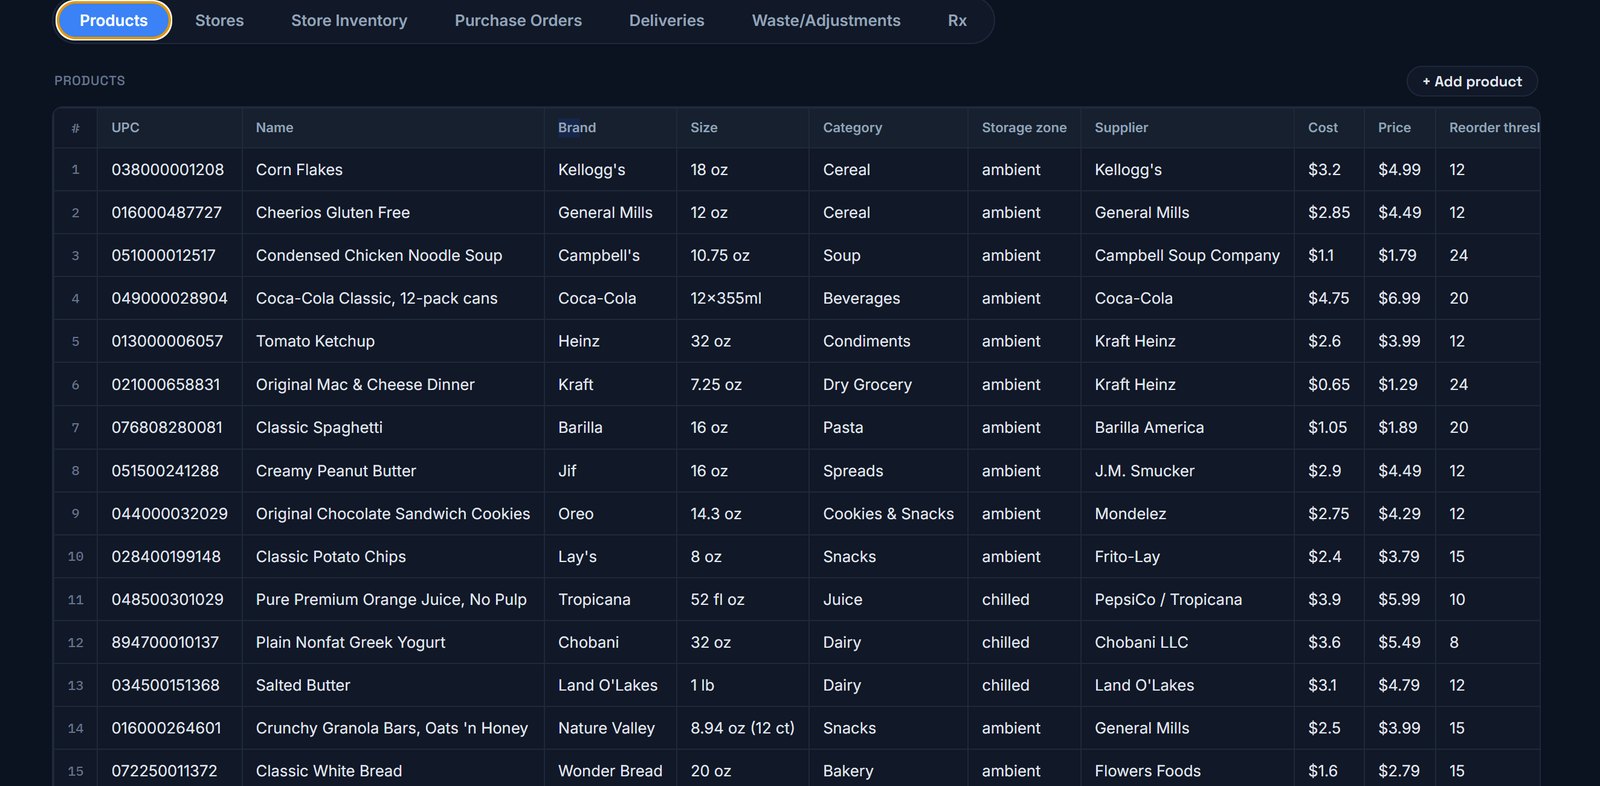Click the Land O'Lakes brand cell
The width and height of the screenshot is (1600, 786).
point(608,686)
